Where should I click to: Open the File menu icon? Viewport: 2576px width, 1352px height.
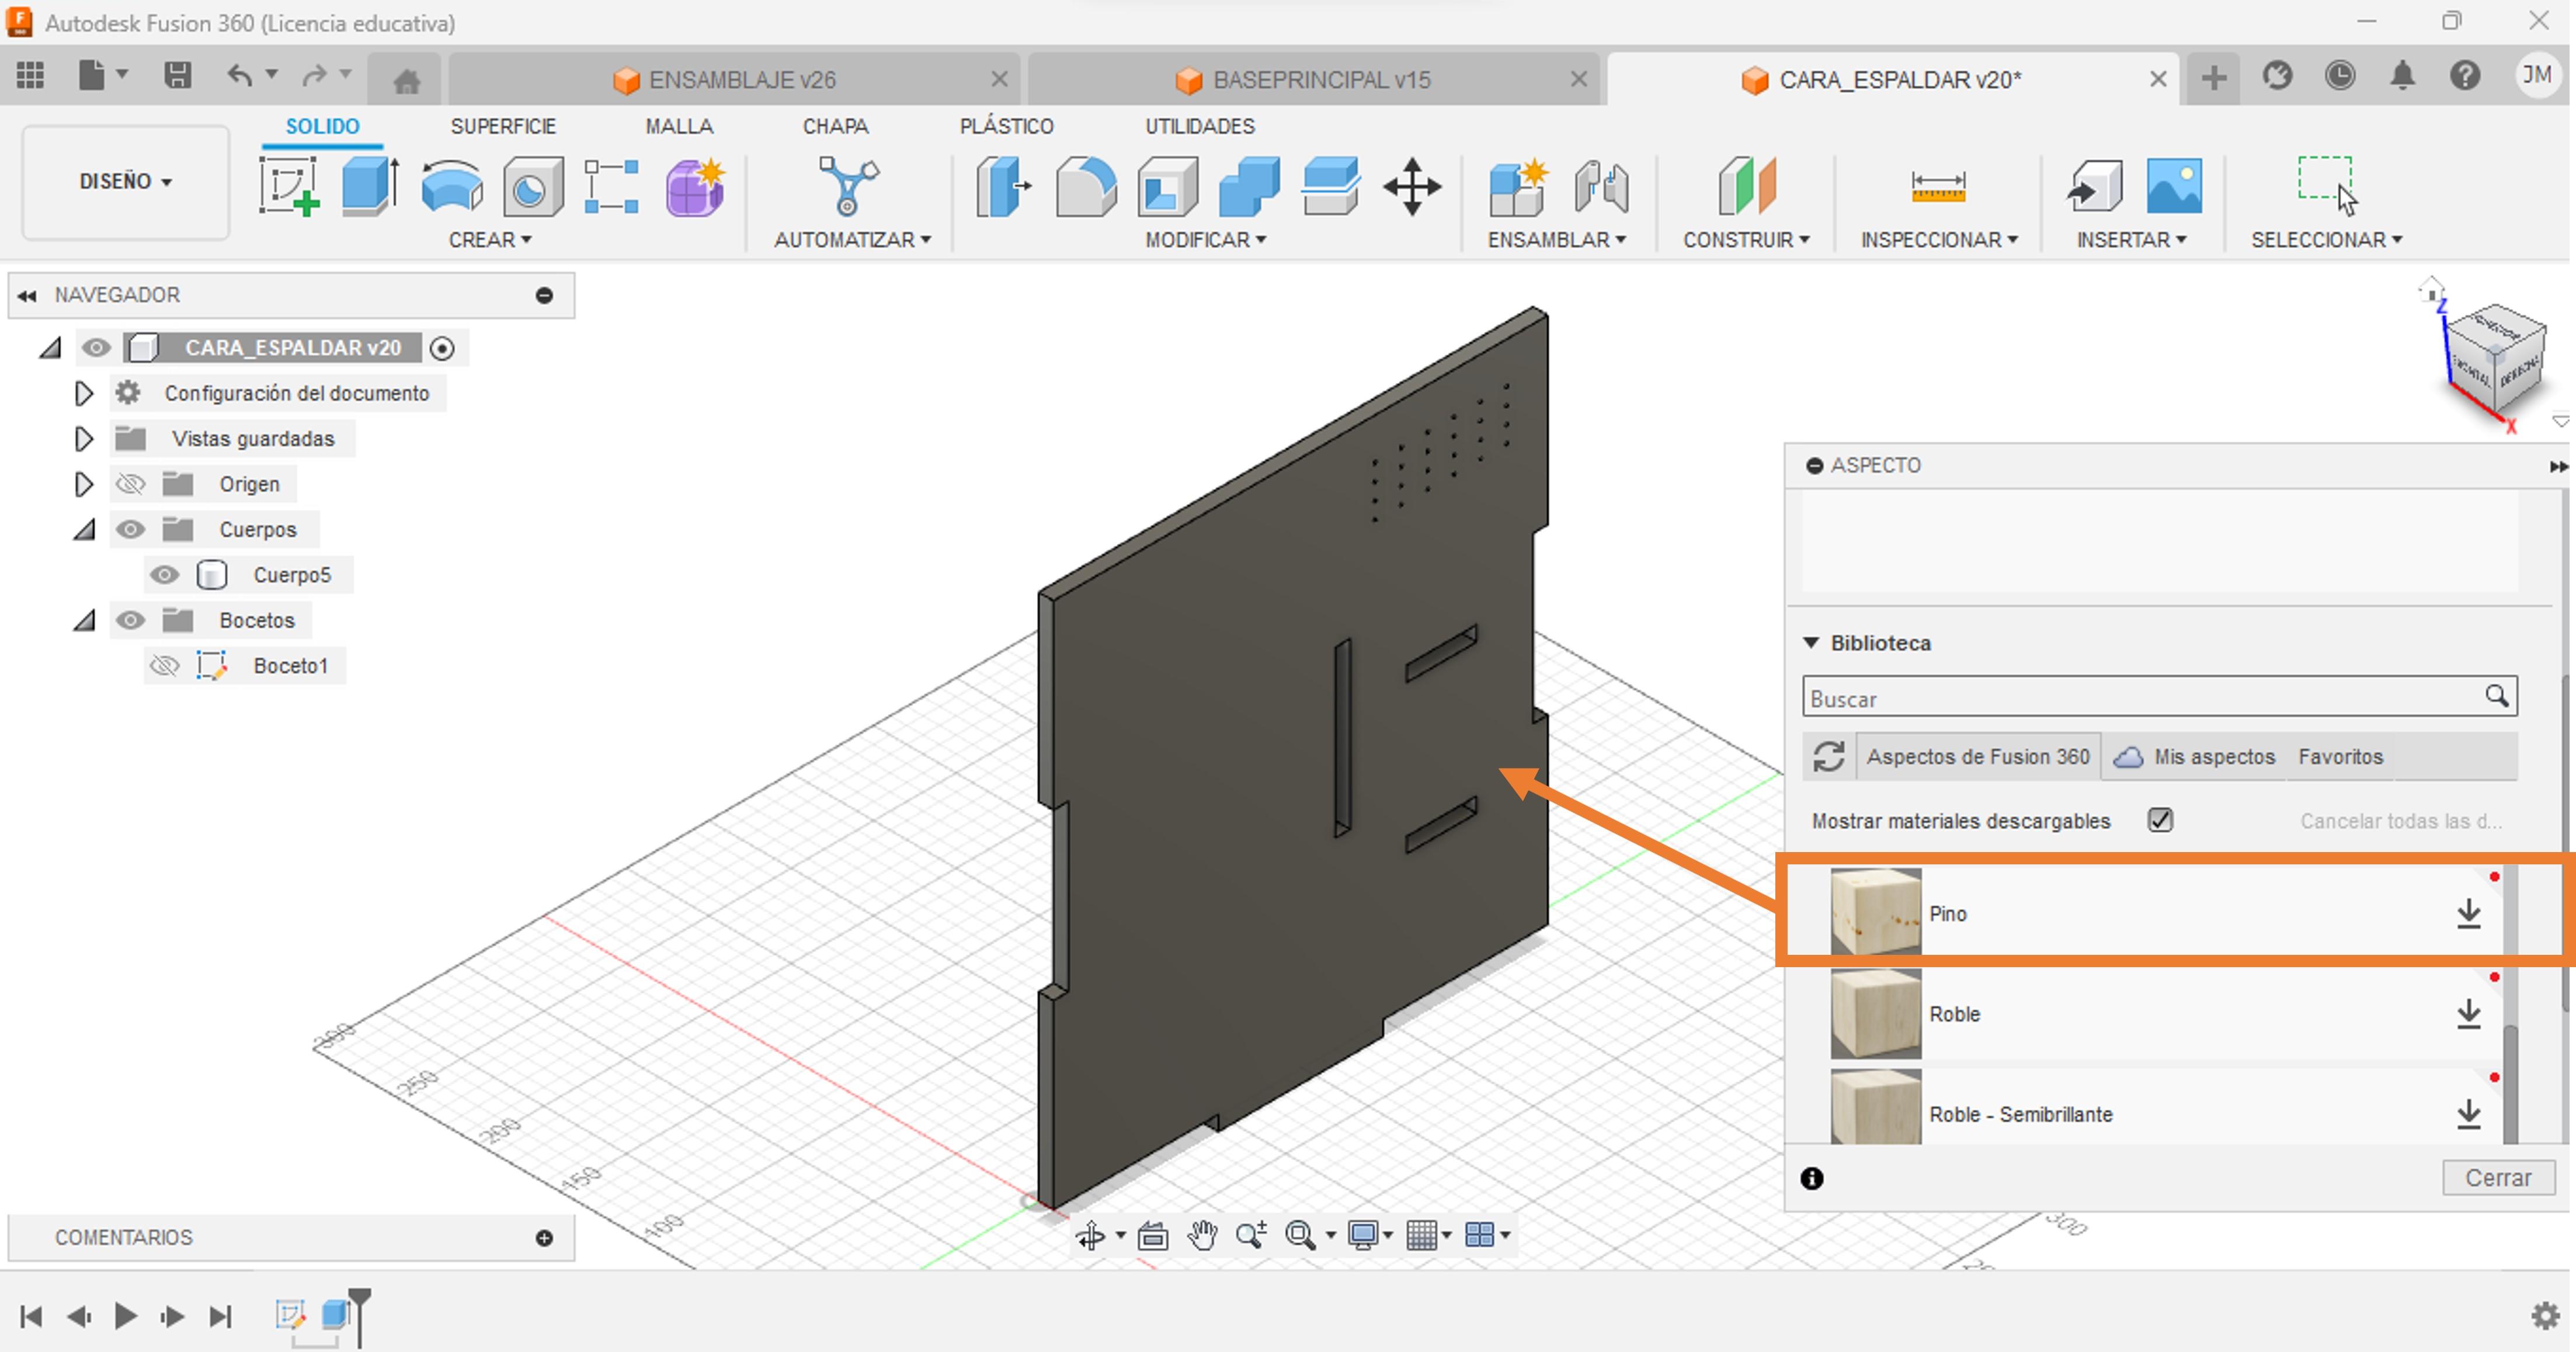coord(91,76)
